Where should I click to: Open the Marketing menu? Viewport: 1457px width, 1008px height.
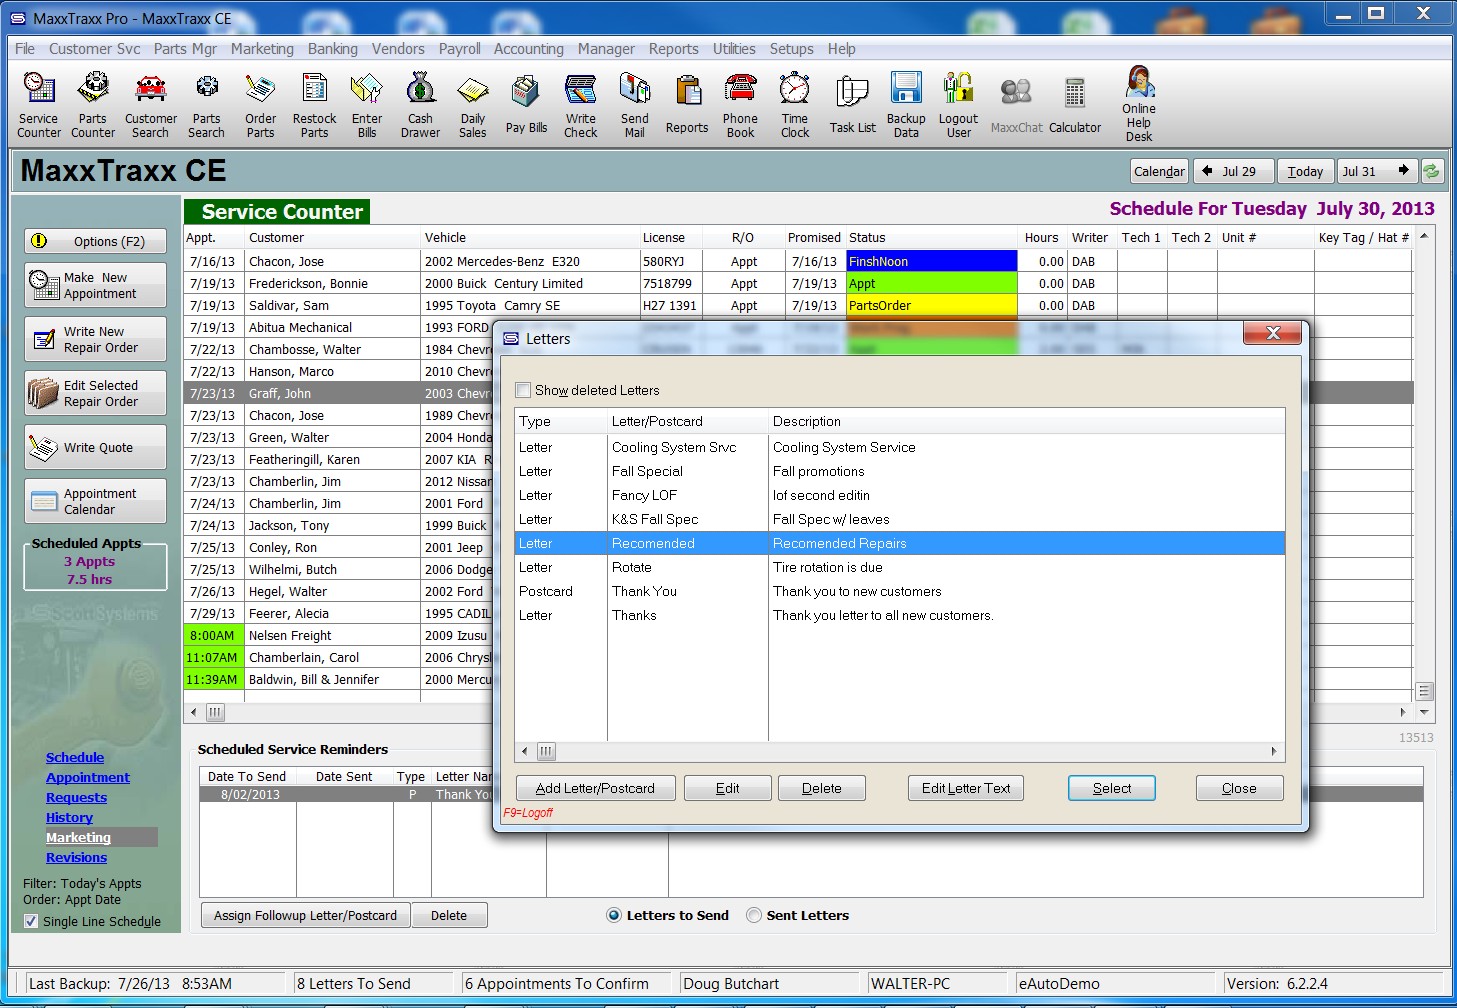pos(262,49)
